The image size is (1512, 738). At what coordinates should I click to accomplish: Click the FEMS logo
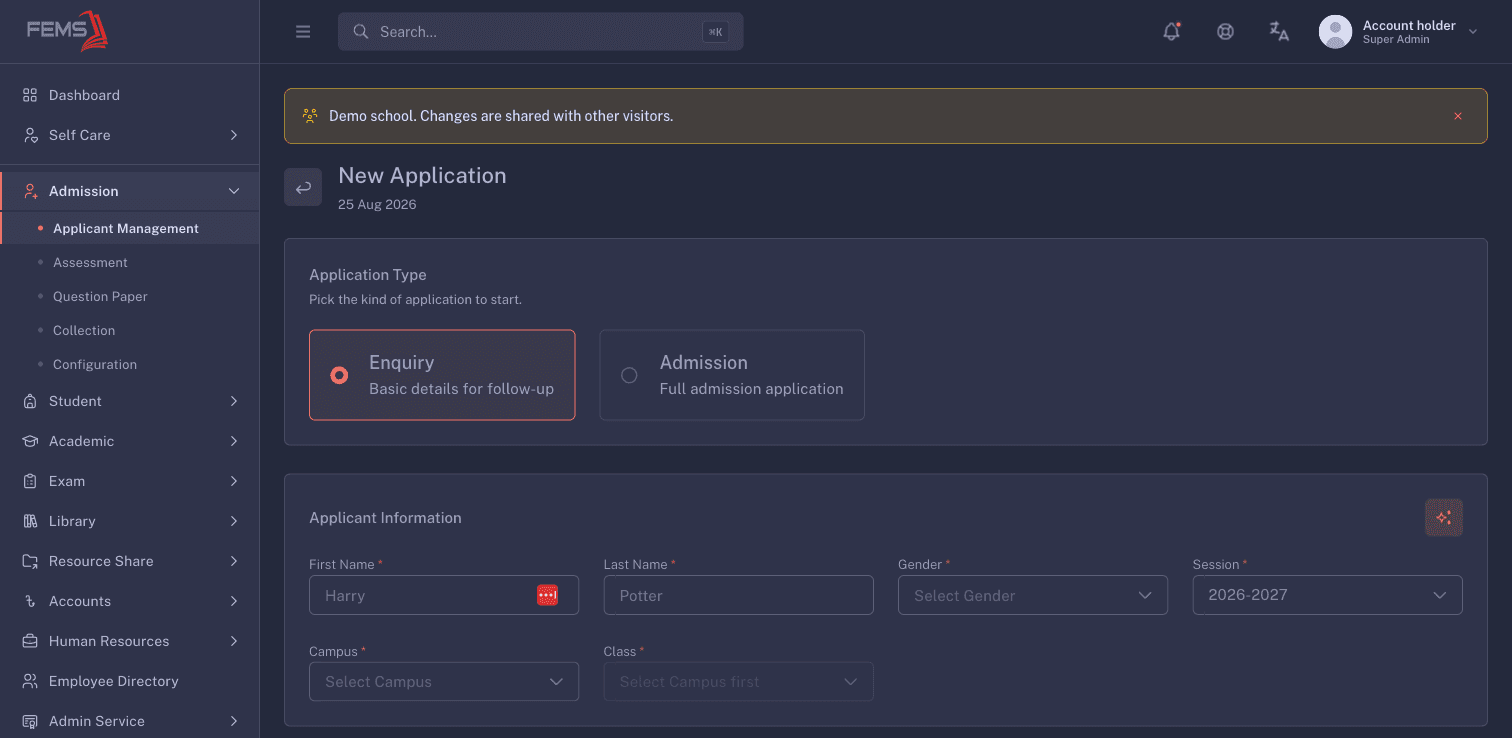pyautogui.click(x=67, y=31)
